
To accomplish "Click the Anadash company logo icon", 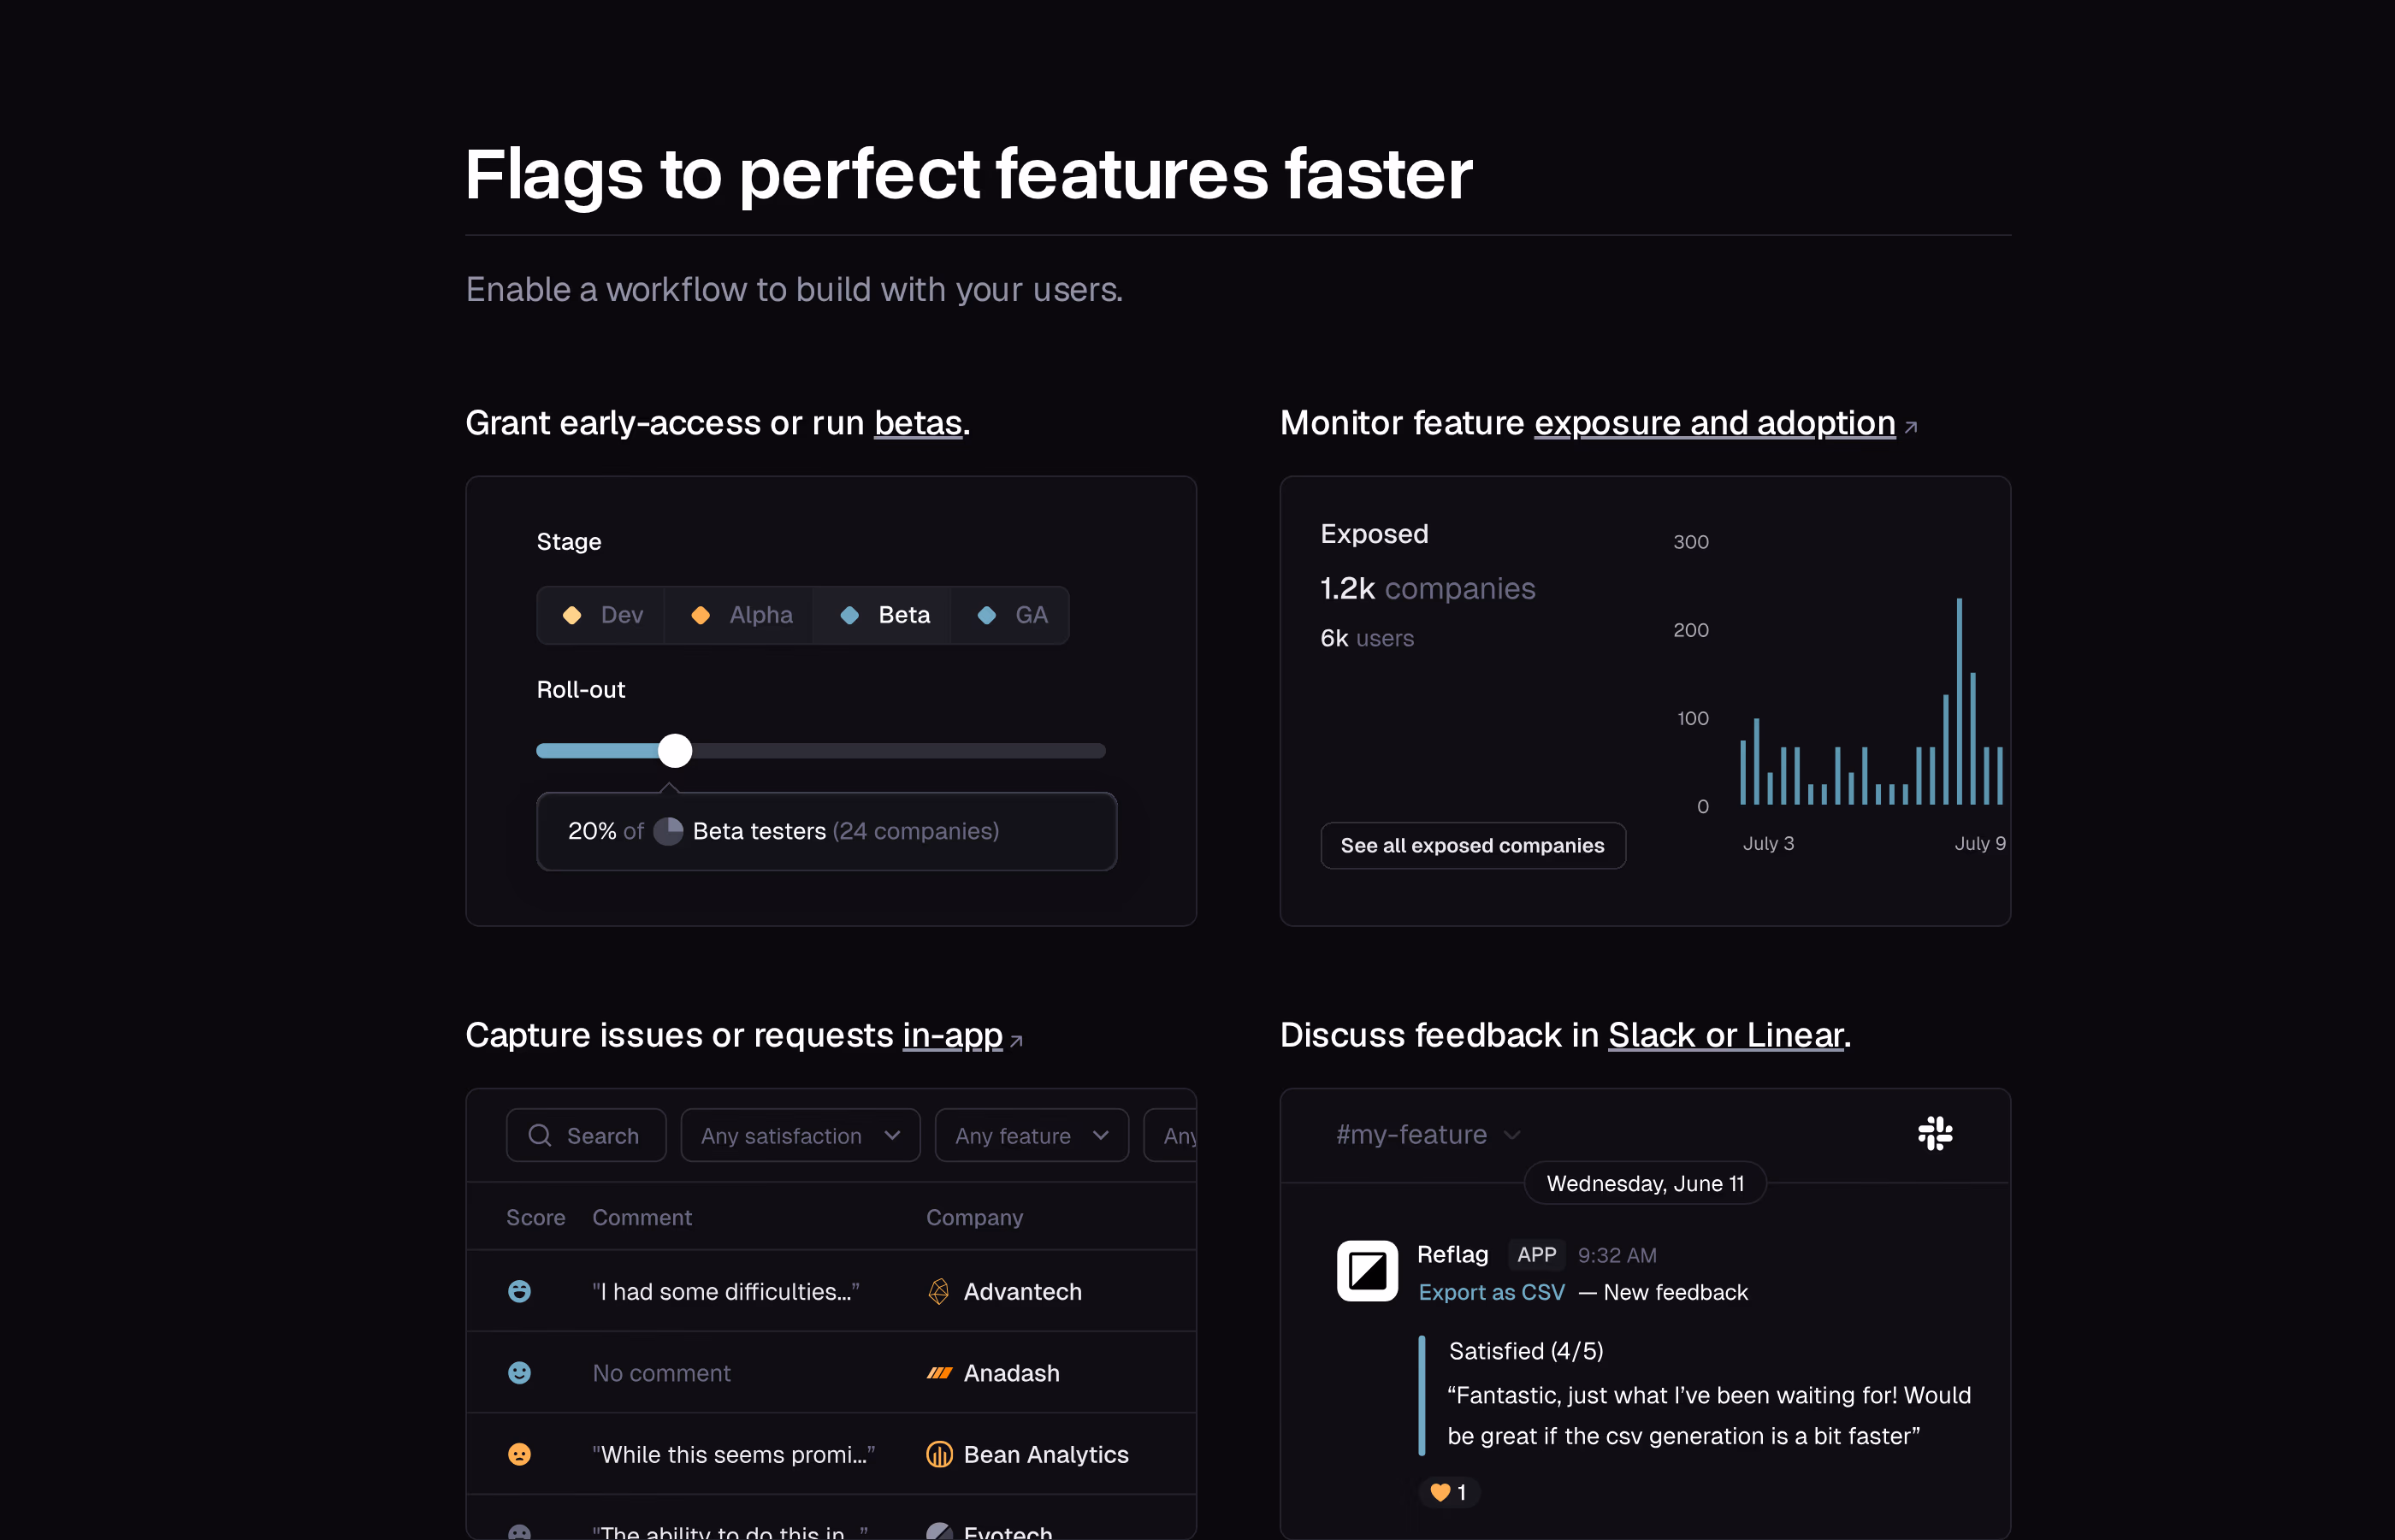I will pyautogui.click(x=938, y=1373).
